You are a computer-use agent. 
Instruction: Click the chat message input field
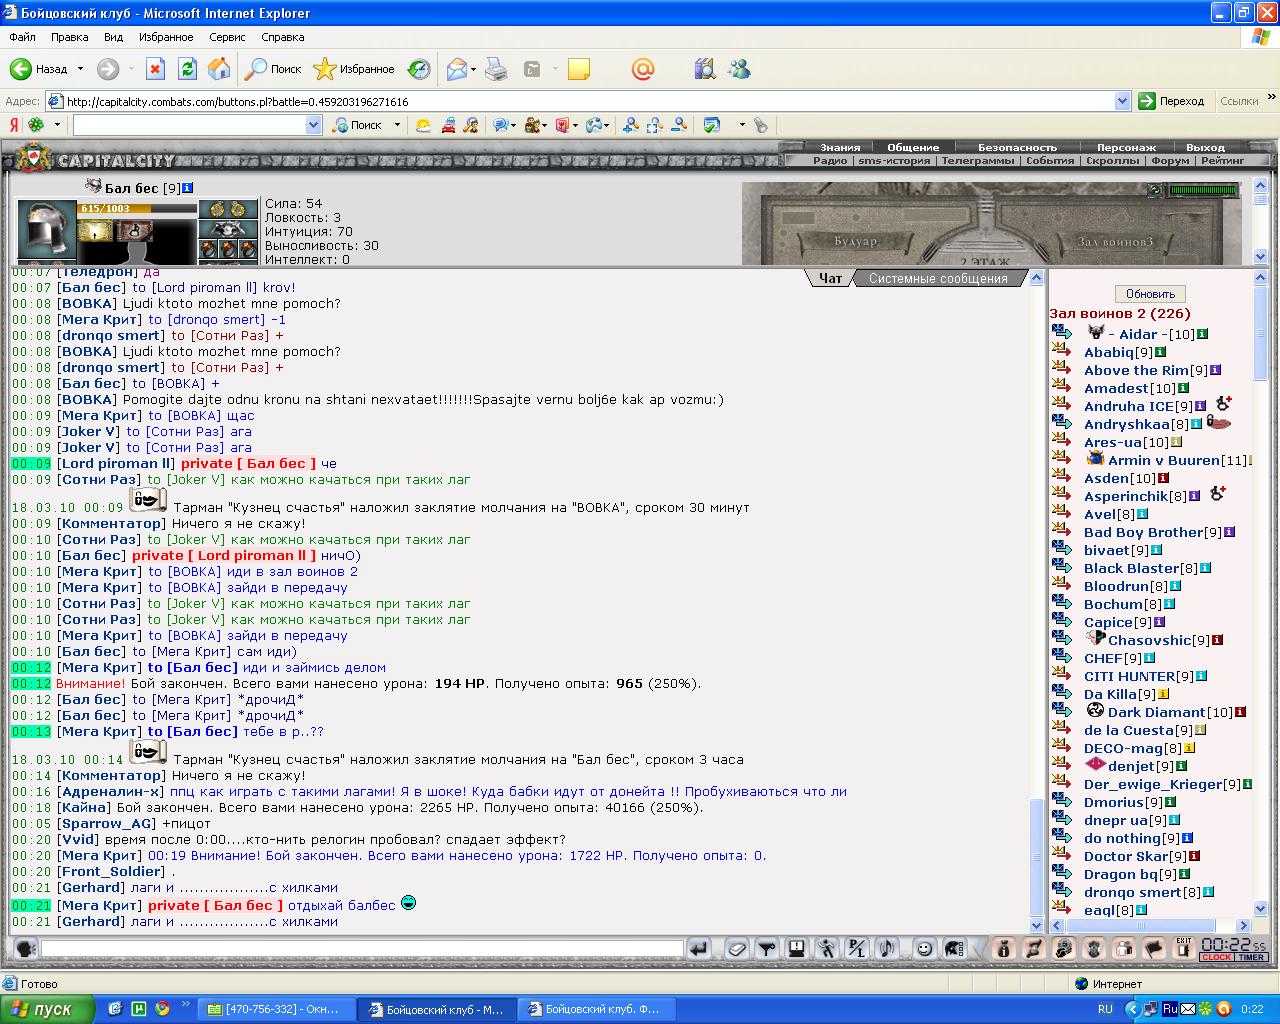362,948
